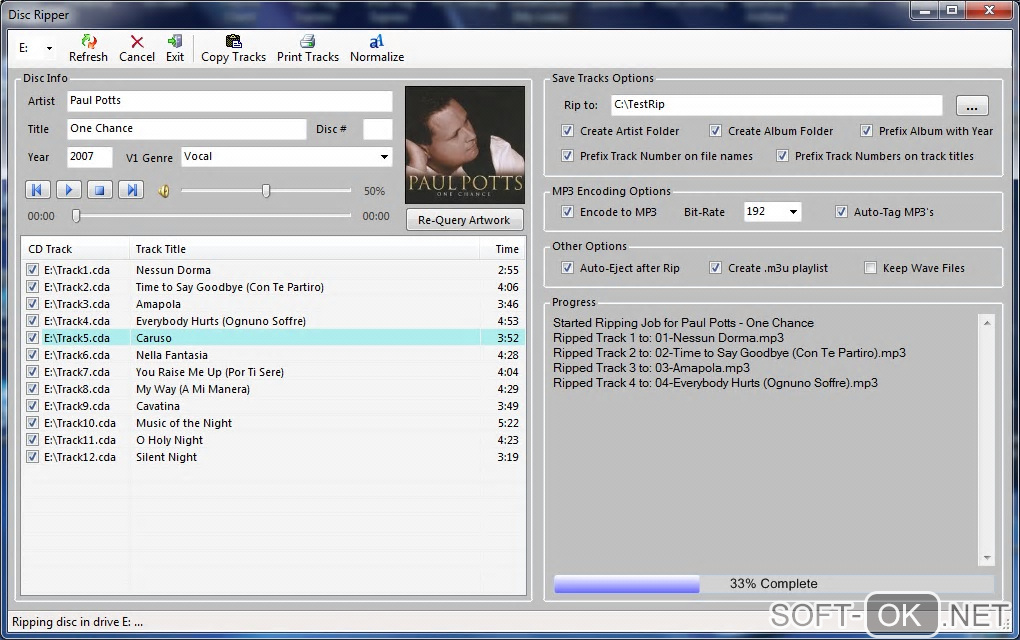Click the empty Disc # field
This screenshot has width=1020, height=640.
point(377,129)
